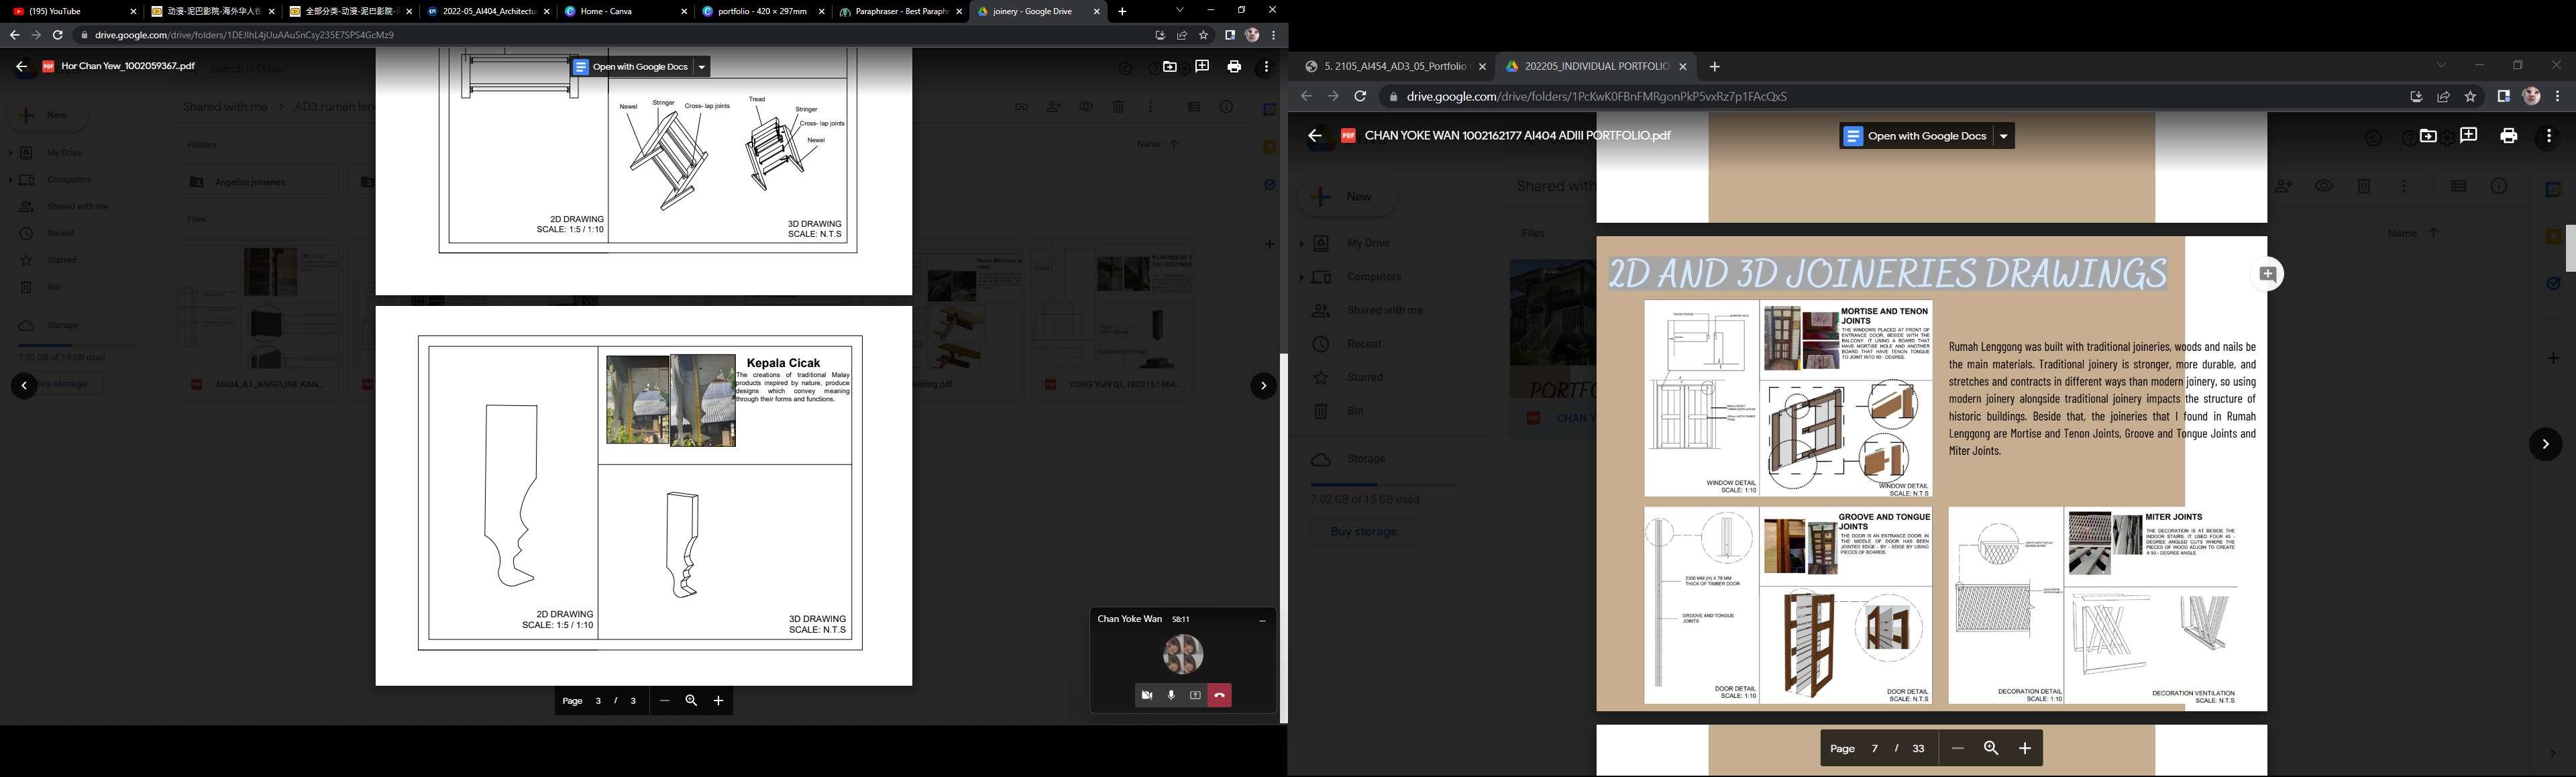Minimize the Chan Yoke Wan call overlay
Viewport: 2576px width, 777px height.
[1262, 620]
